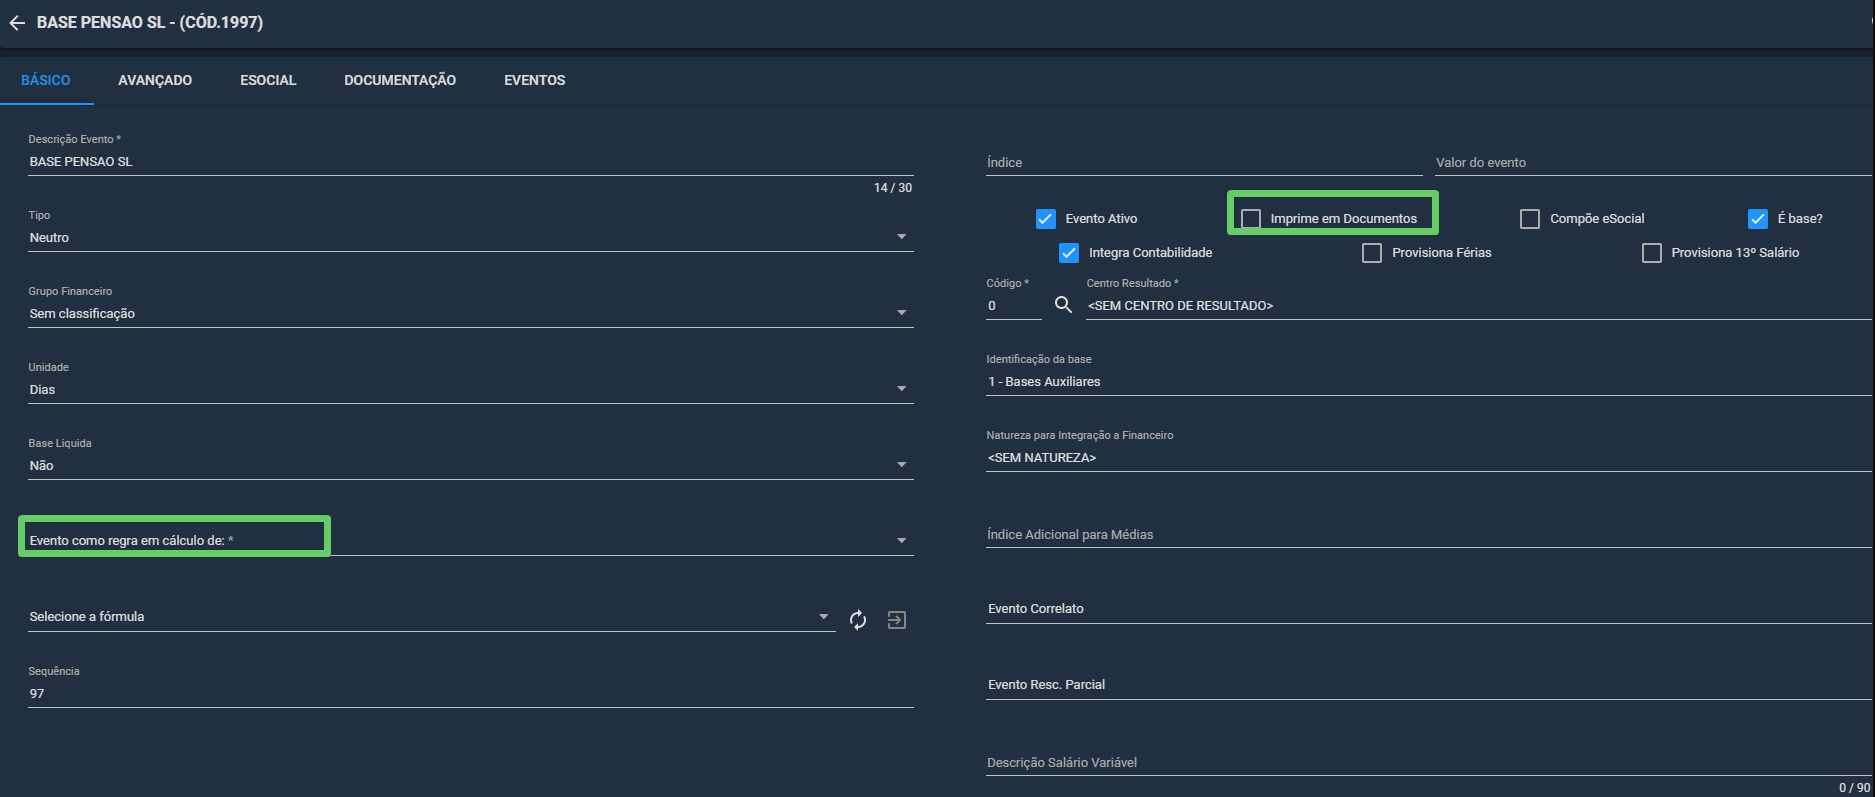This screenshot has width=1875, height=797.
Task: Uncheck Integra Contabilidade
Action: [x=1069, y=253]
